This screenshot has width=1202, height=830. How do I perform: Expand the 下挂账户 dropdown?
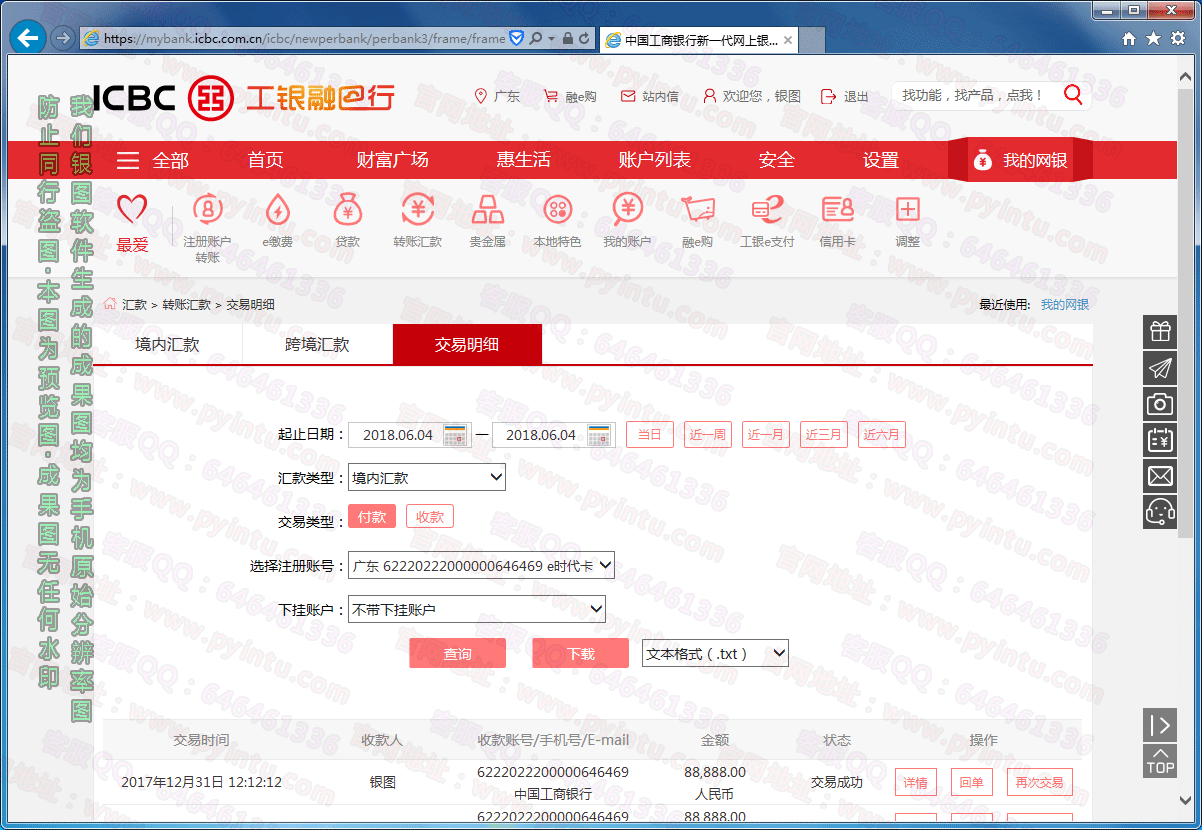pos(477,609)
